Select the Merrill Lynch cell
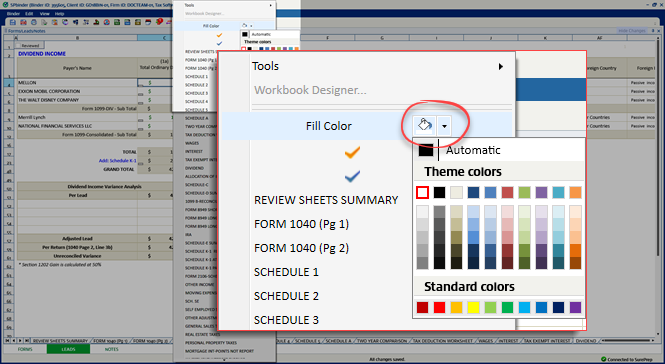 [x=77, y=117]
